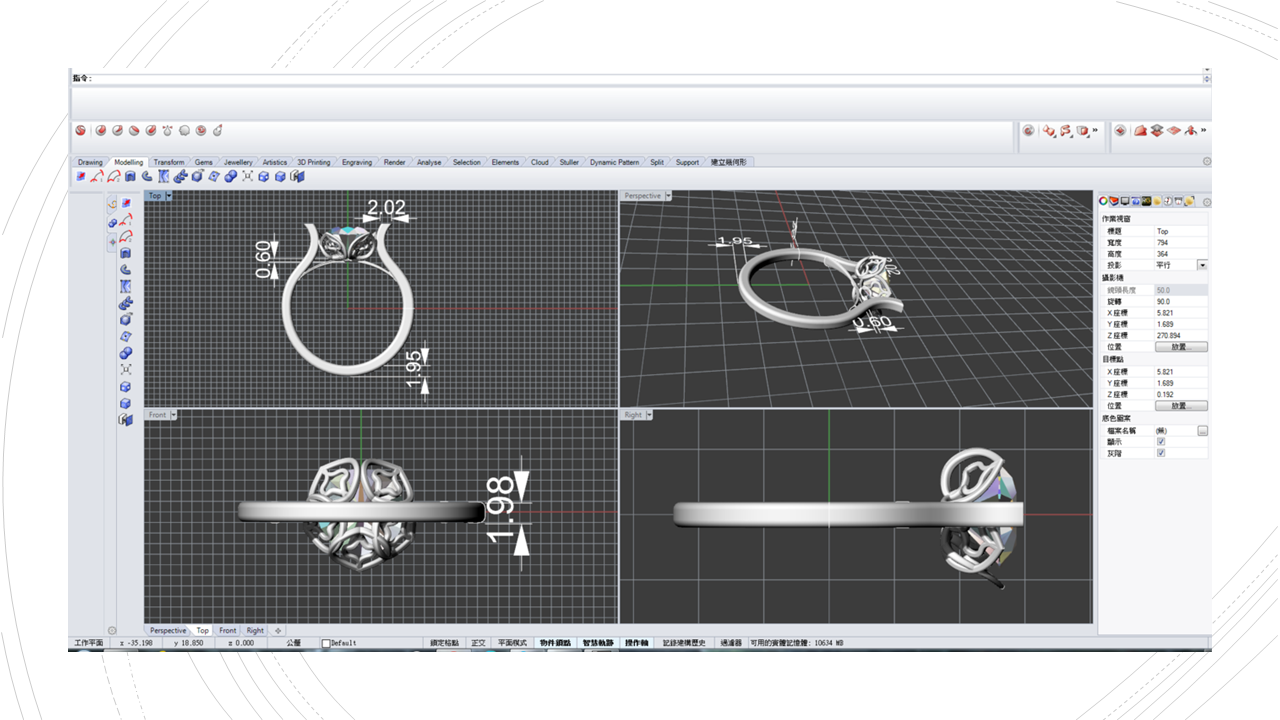
Task: Open the 3D Printing ribbon tab
Action: click(313, 162)
